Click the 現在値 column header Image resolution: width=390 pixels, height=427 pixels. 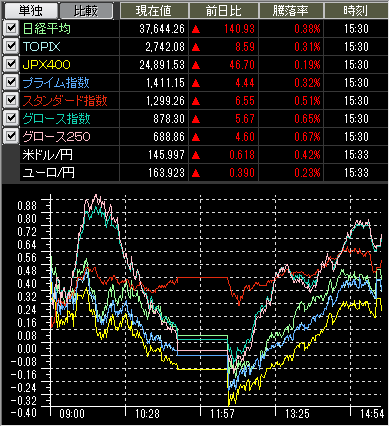[154, 11]
